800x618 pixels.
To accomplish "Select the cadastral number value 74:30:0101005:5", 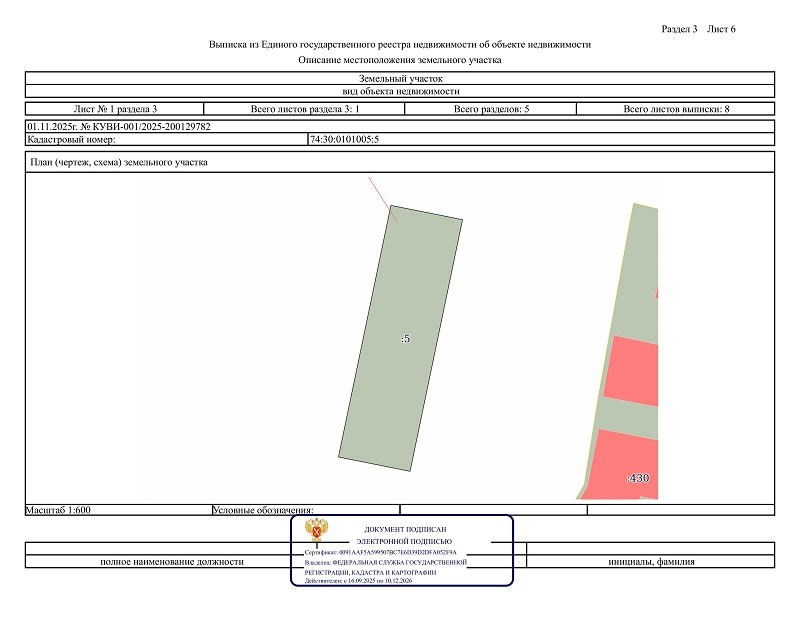I will (x=345, y=139).
